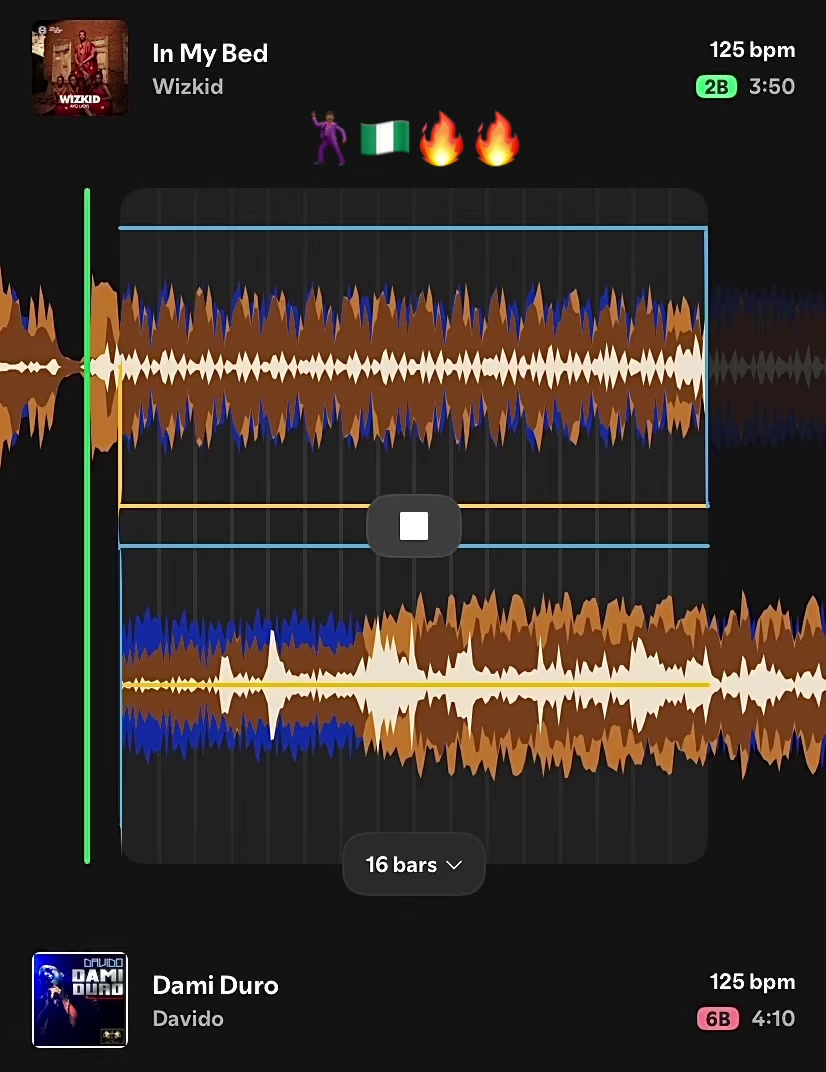Click the Davido artist name
The image size is (826, 1072).
(187, 1019)
